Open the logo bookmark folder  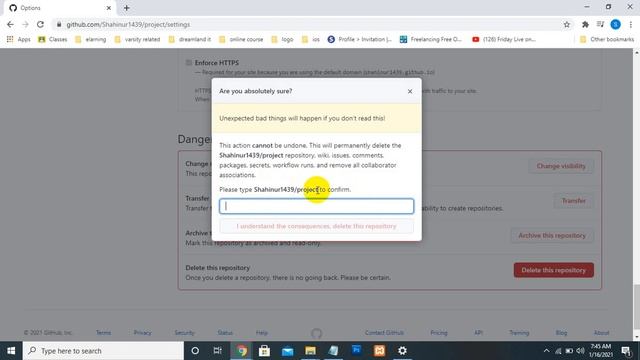point(282,39)
